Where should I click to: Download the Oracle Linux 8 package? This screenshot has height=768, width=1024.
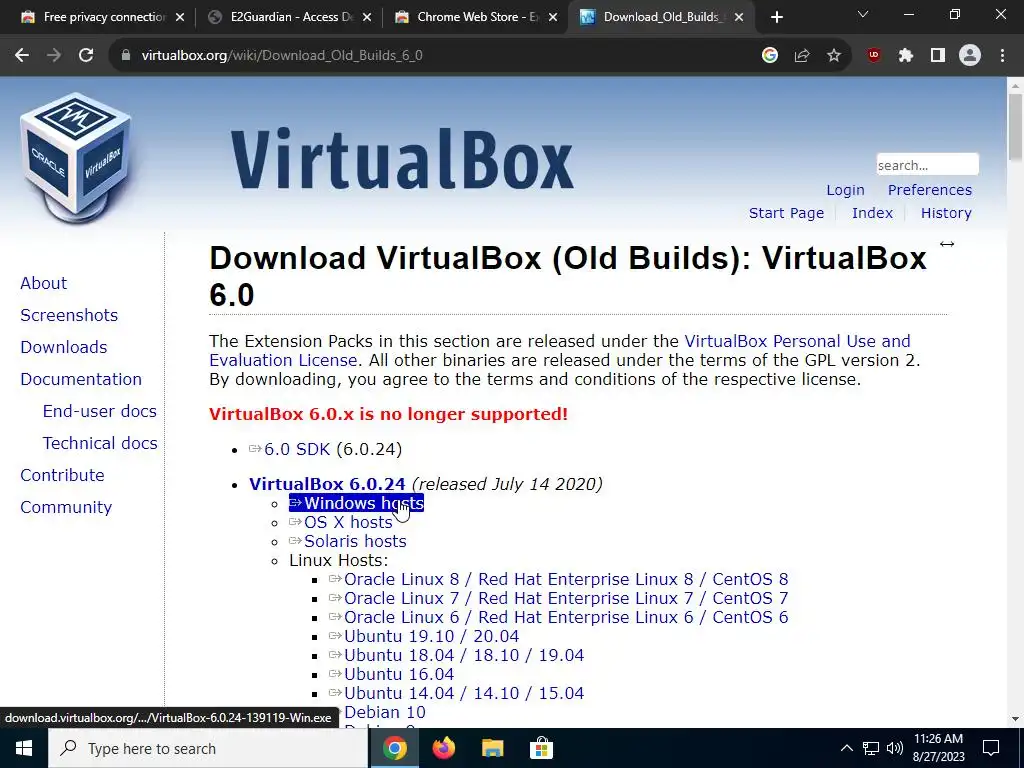[x=559, y=579]
